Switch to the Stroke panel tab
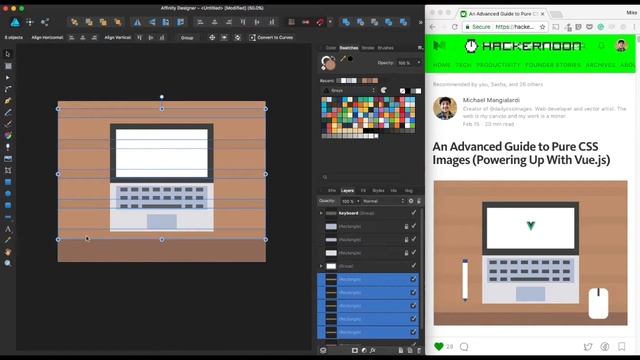The width and height of the screenshot is (640, 360). [x=368, y=48]
